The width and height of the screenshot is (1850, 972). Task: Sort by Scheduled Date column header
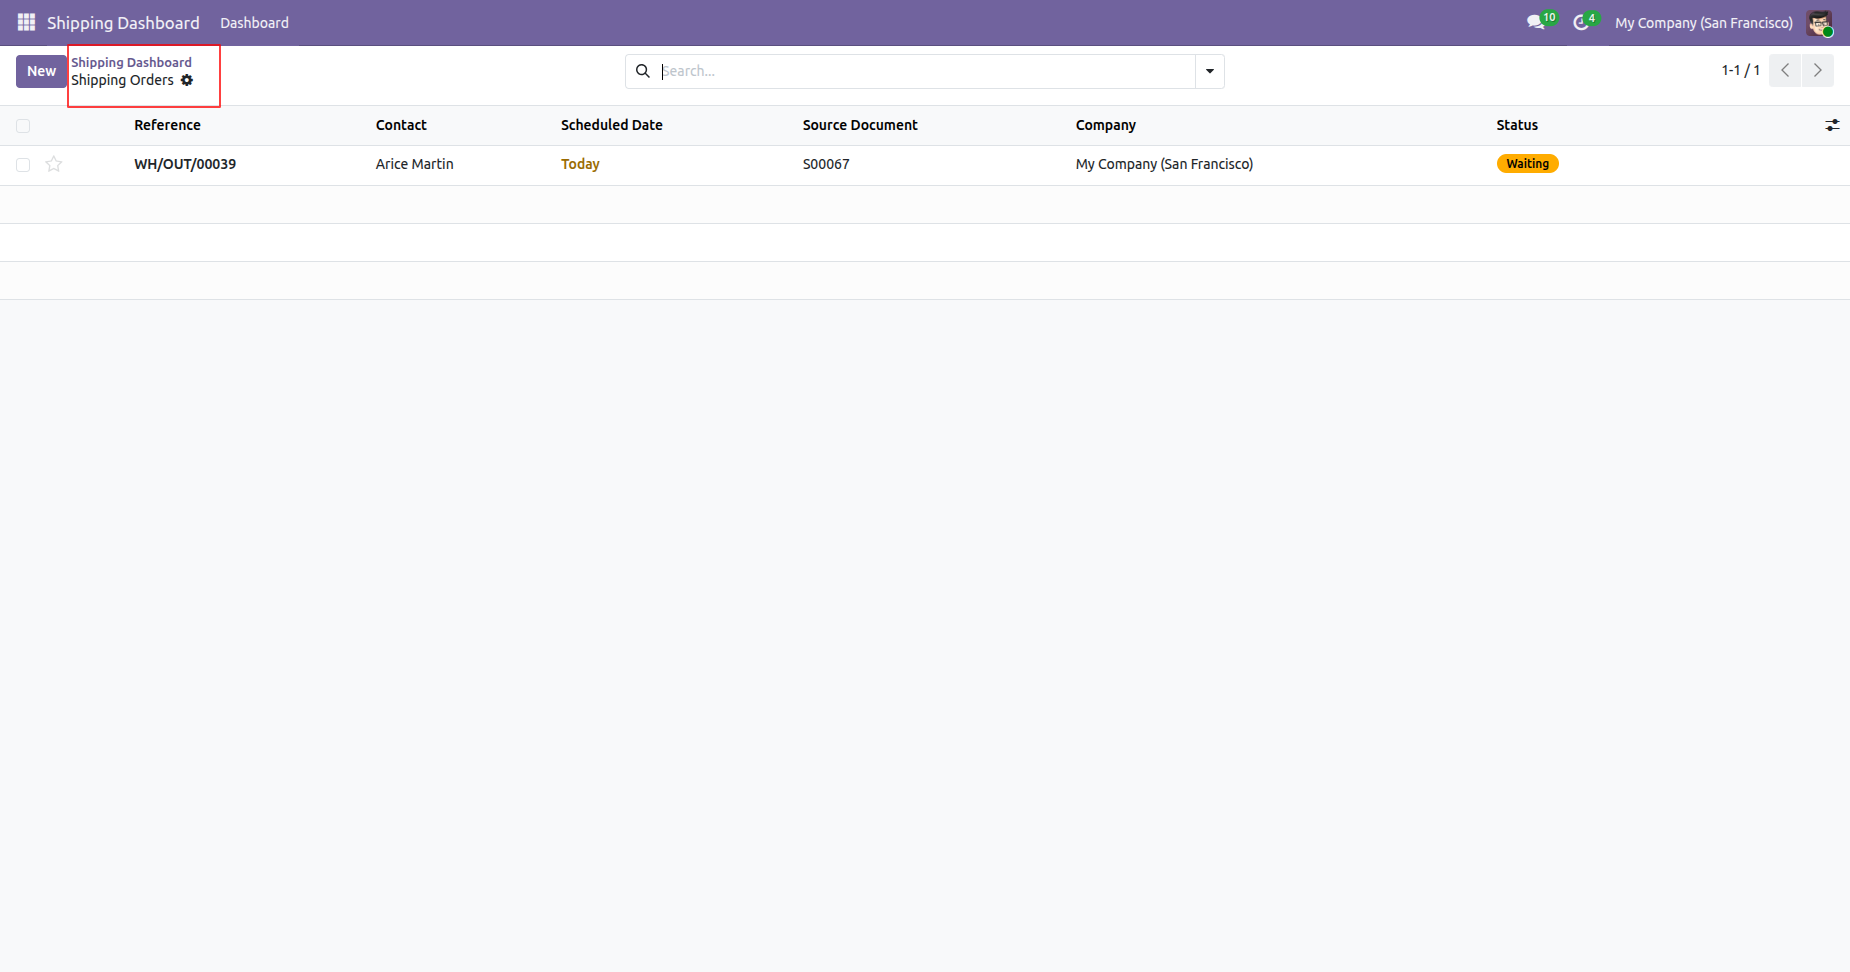tap(611, 125)
